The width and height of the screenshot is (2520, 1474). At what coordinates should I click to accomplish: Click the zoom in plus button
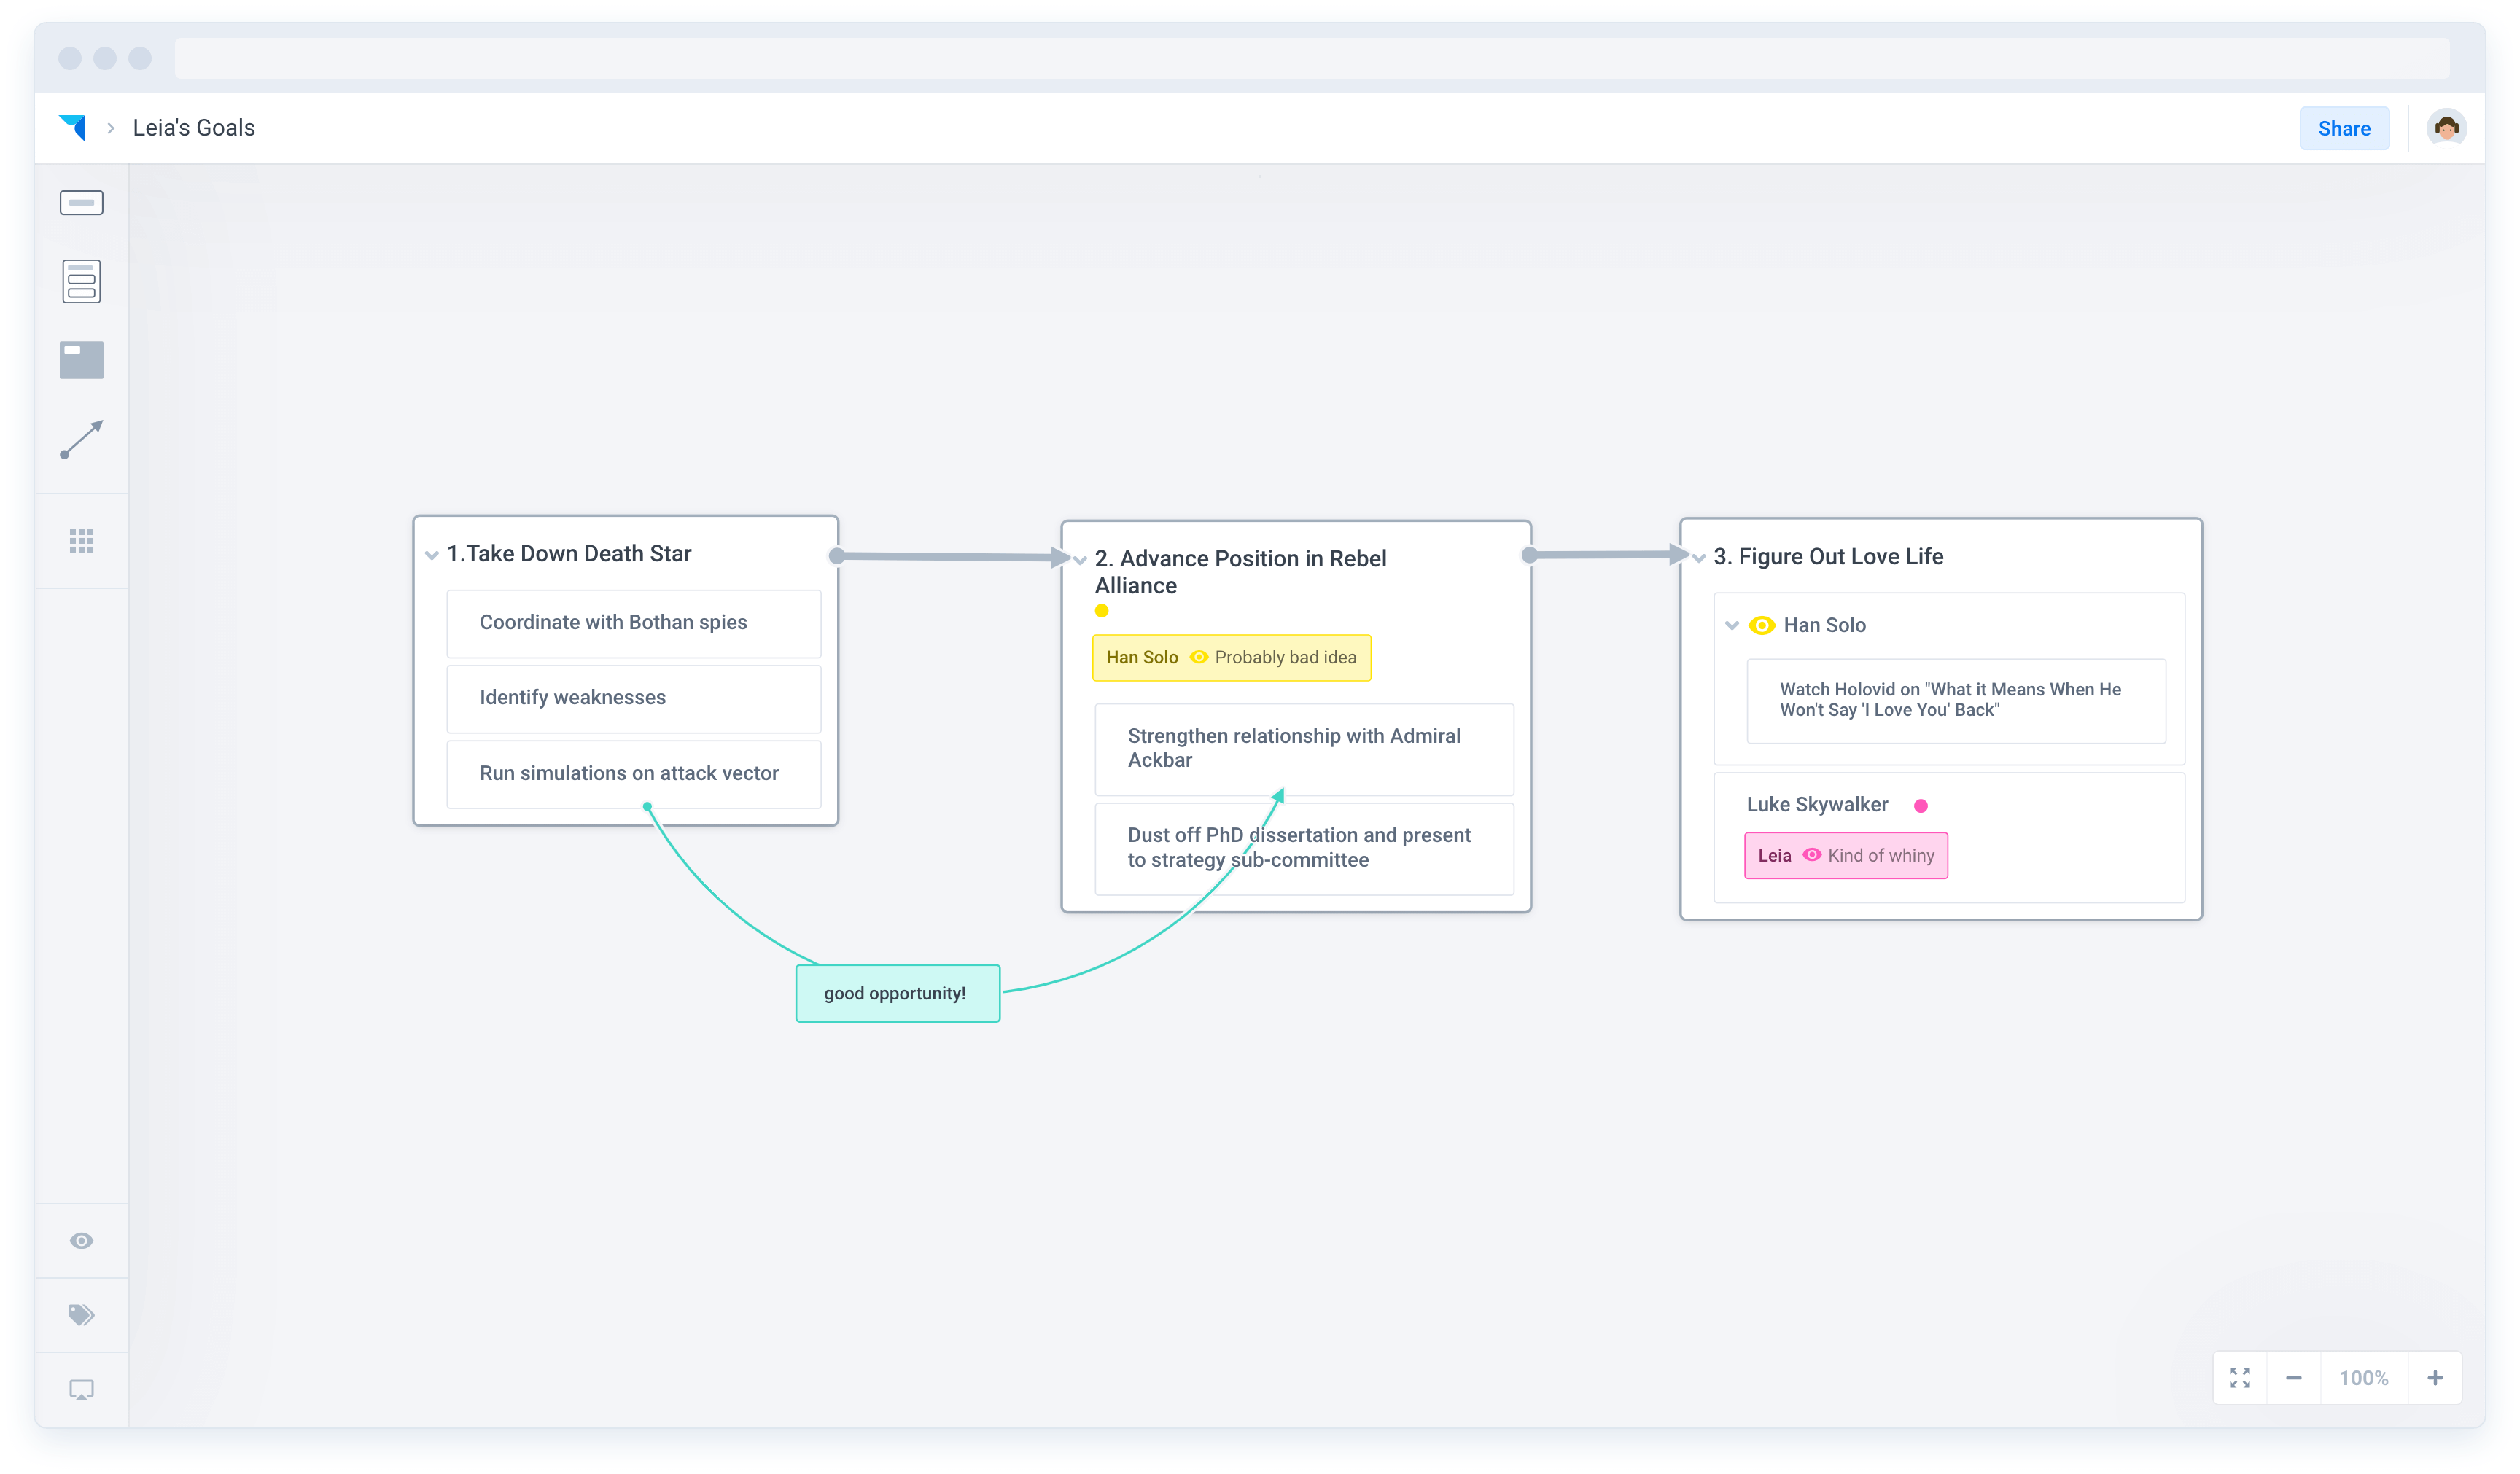click(x=2435, y=1378)
